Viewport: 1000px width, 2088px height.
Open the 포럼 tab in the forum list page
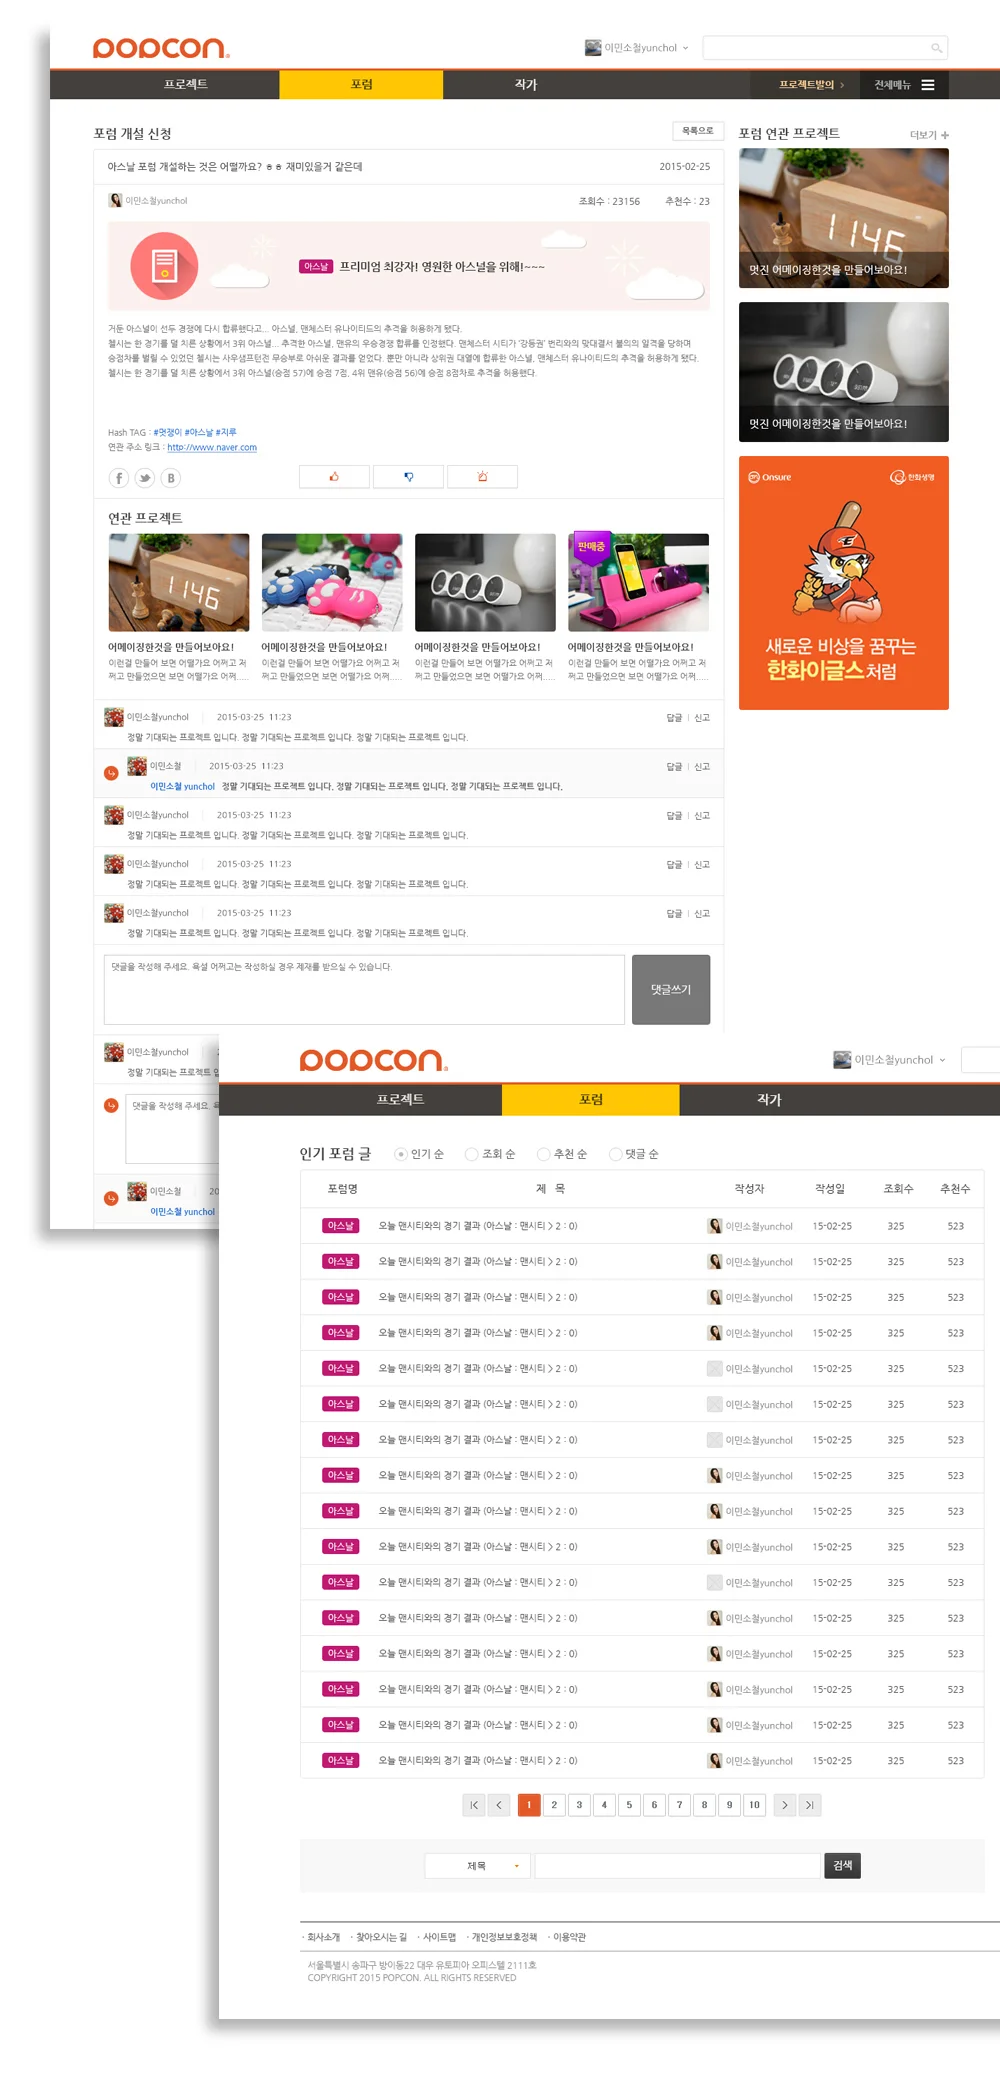coord(591,1099)
